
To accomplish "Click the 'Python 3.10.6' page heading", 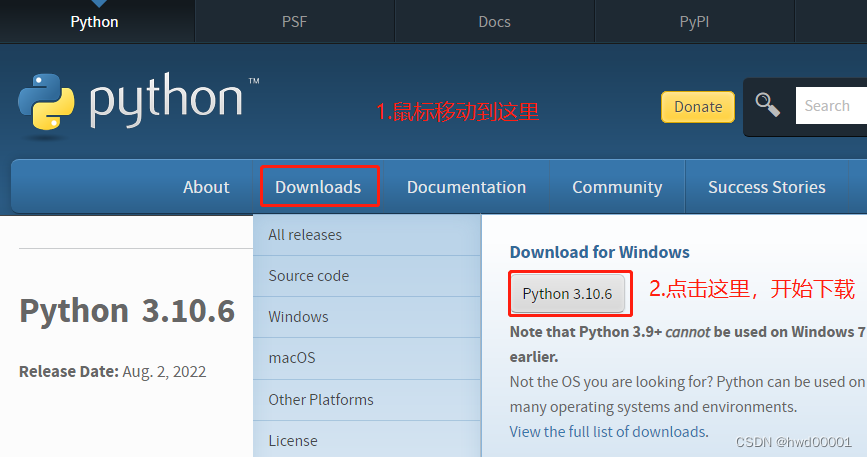I will point(127,311).
